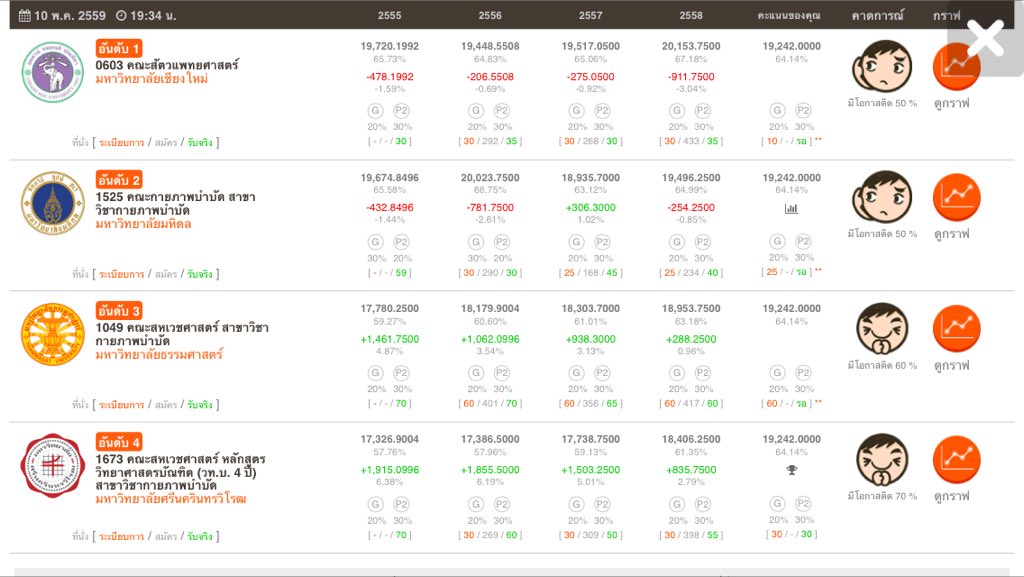Click Mahidol University logo
The width and height of the screenshot is (1024, 577).
53,203
